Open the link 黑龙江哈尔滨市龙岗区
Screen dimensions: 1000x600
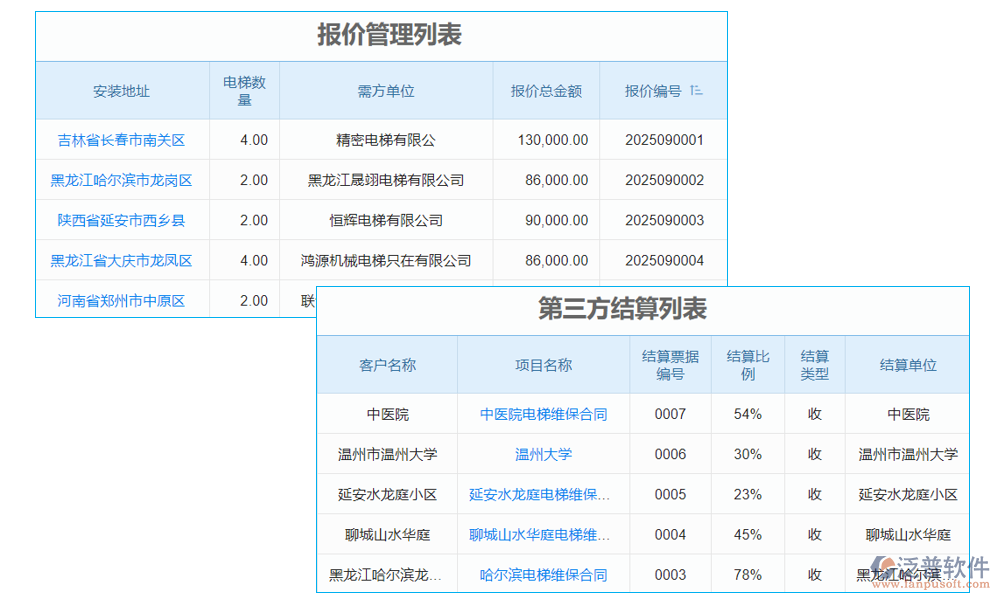click(x=122, y=180)
